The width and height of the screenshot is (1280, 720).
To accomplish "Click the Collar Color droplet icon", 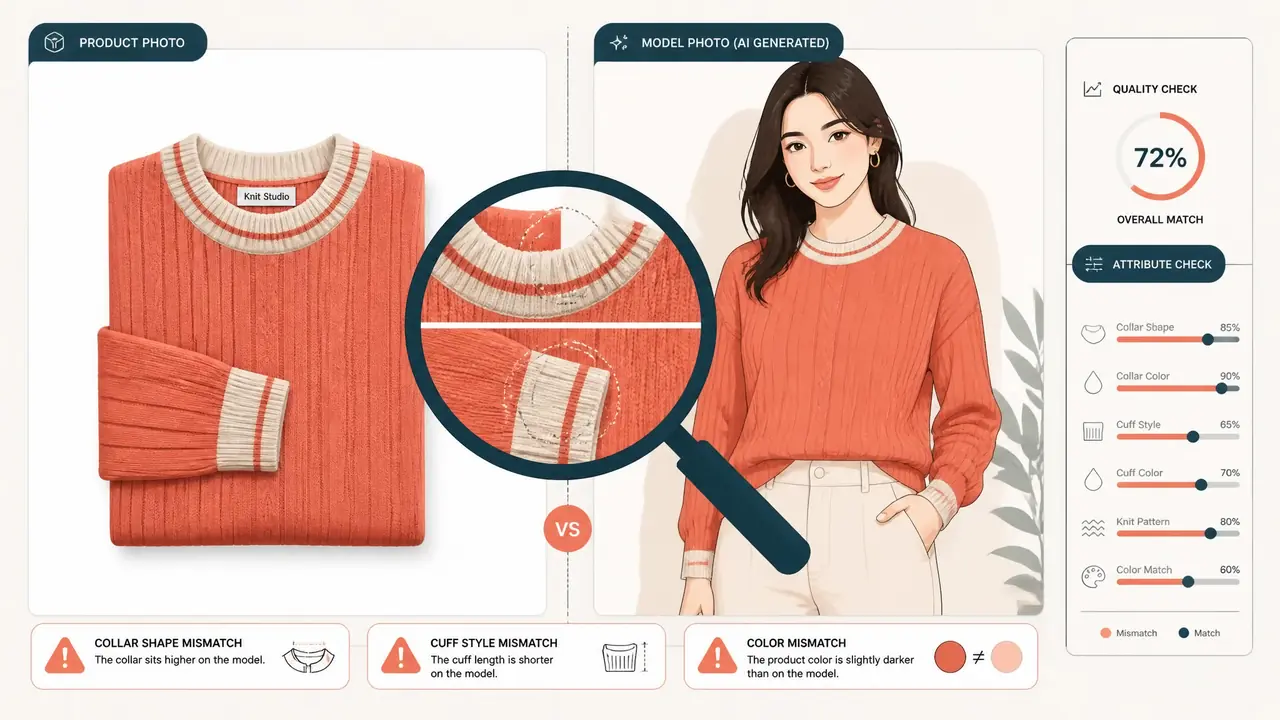I will (x=1093, y=383).
